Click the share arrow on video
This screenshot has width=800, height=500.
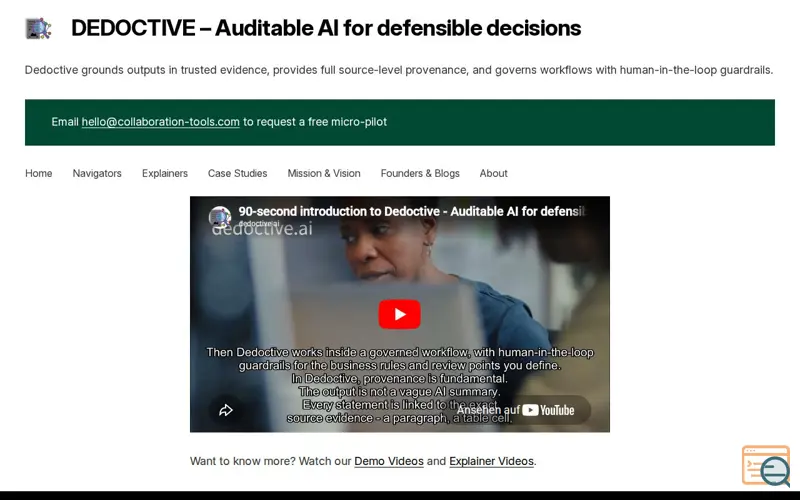coord(226,410)
